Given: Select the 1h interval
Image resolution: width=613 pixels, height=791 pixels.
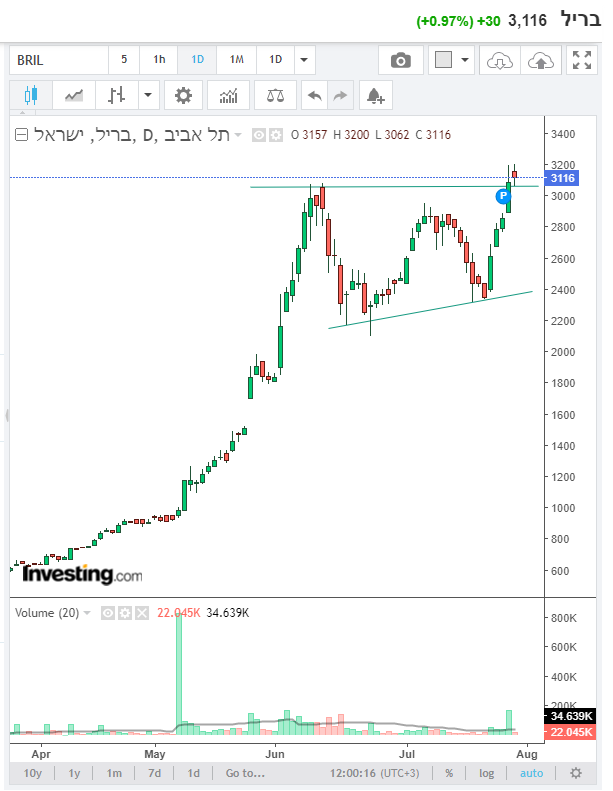Looking at the screenshot, I should click(x=159, y=60).
